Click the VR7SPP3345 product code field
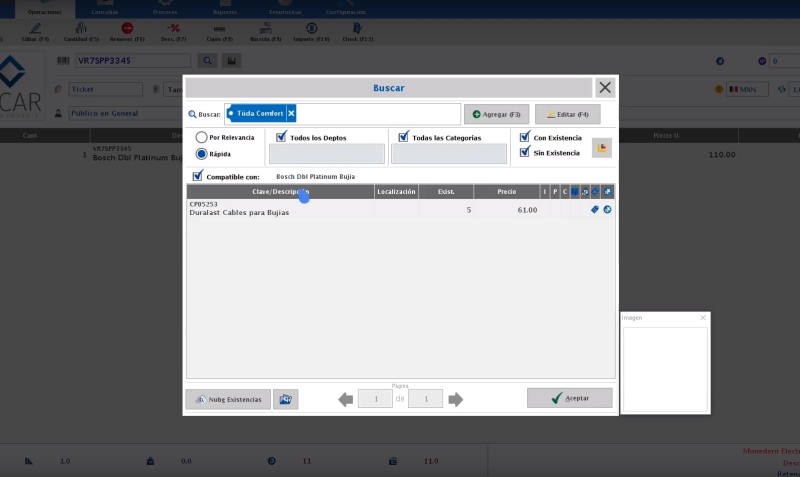800x477 pixels. [133, 61]
